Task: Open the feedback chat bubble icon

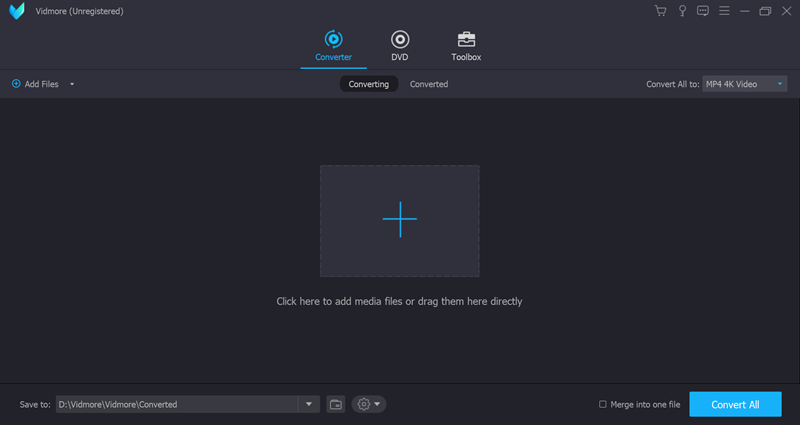Action: pos(703,11)
